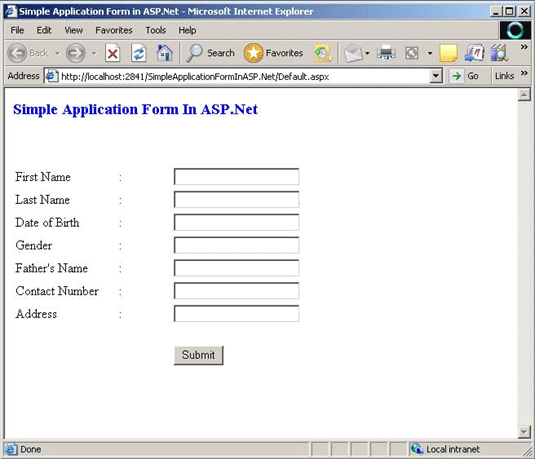
Task: Open the Search pane from the toolbar
Action: [x=210, y=53]
